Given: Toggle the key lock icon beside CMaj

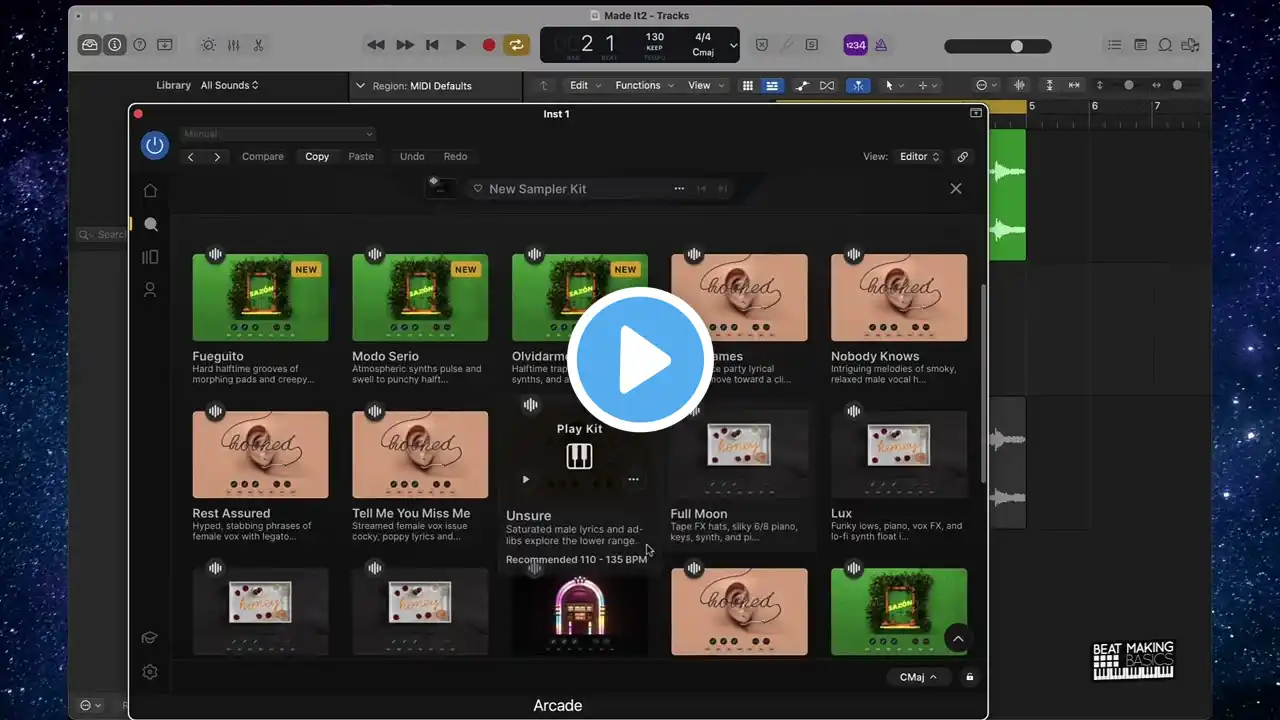Looking at the screenshot, I should coord(969,677).
